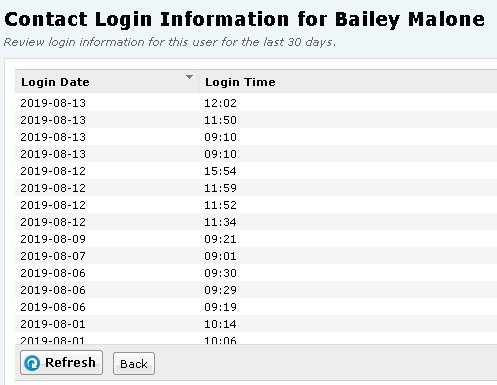Select login row with time 11:52

click(256, 205)
